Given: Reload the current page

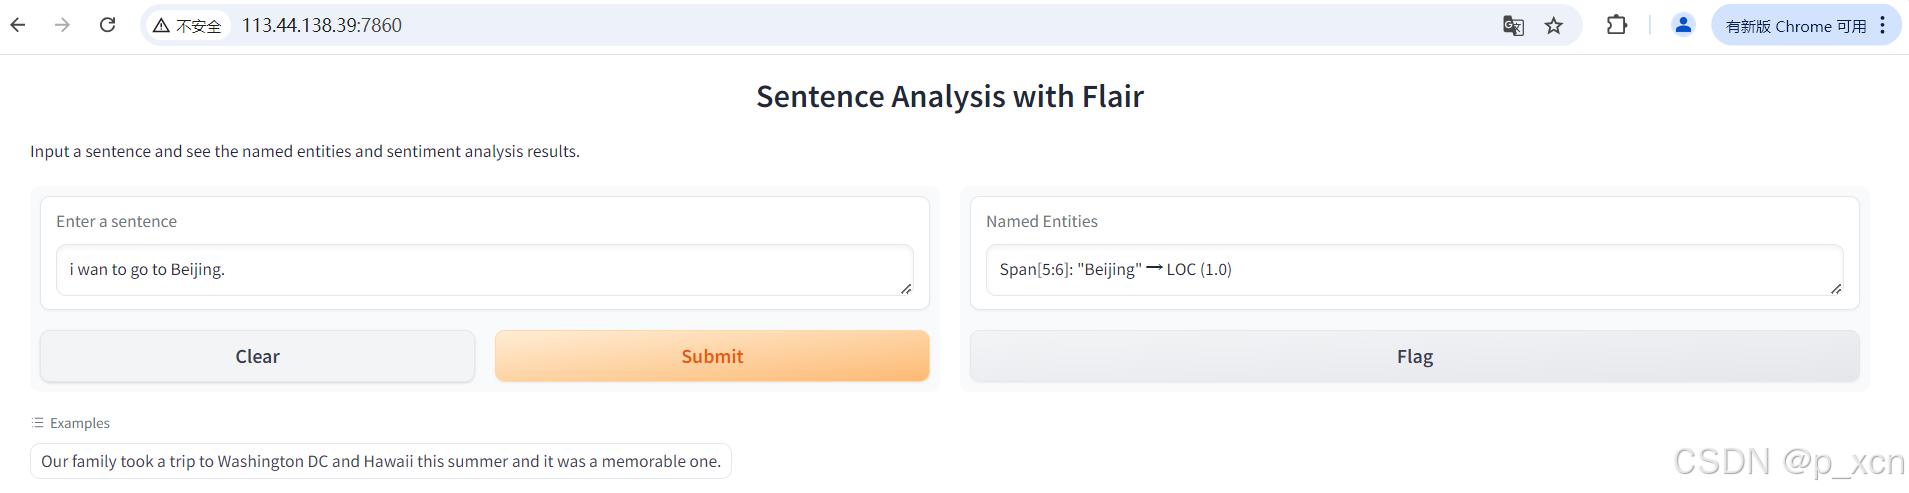Looking at the screenshot, I should pyautogui.click(x=108, y=25).
